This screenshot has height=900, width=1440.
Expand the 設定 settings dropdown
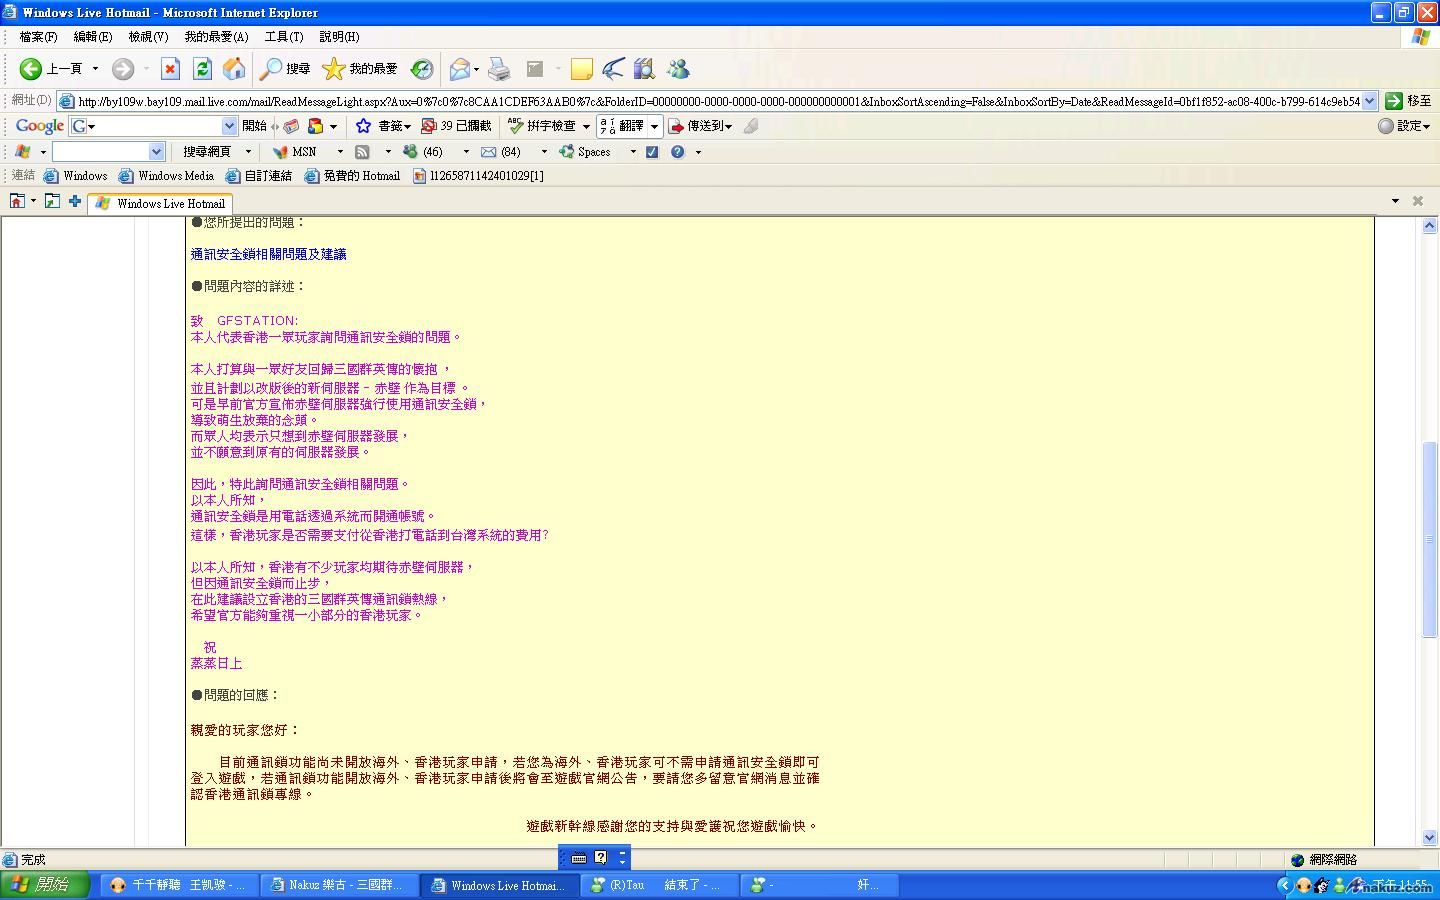1404,126
